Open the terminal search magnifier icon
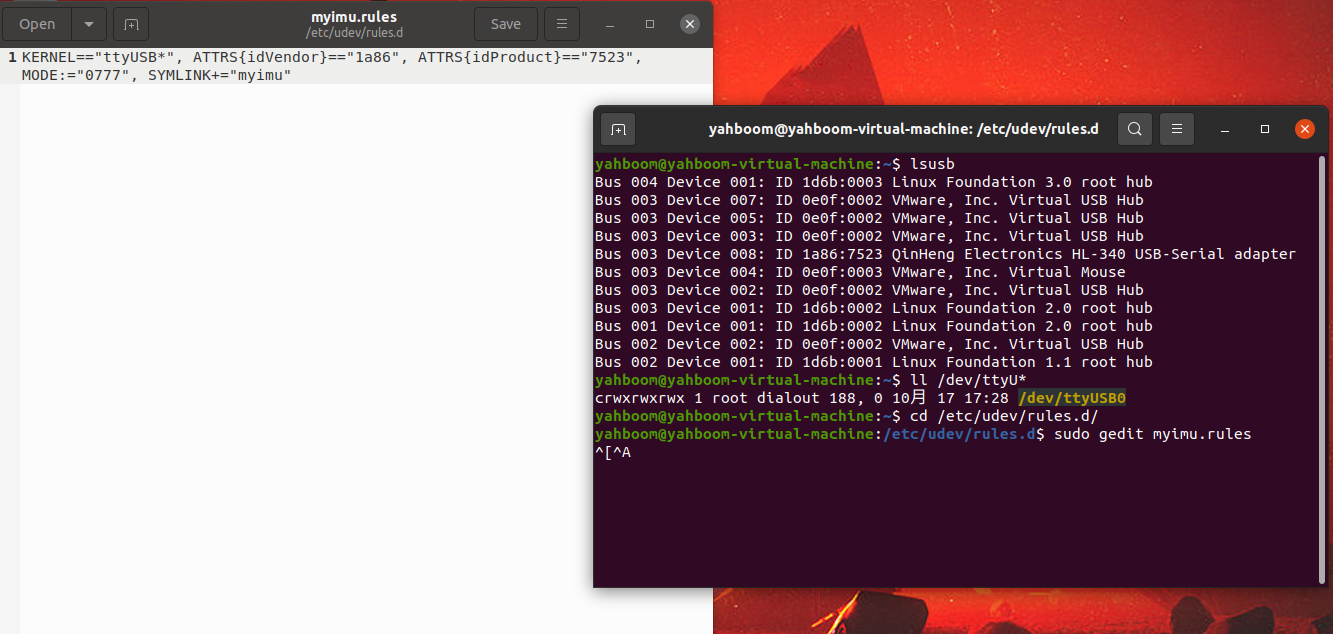The height and width of the screenshot is (634, 1333). [x=1135, y=129]
